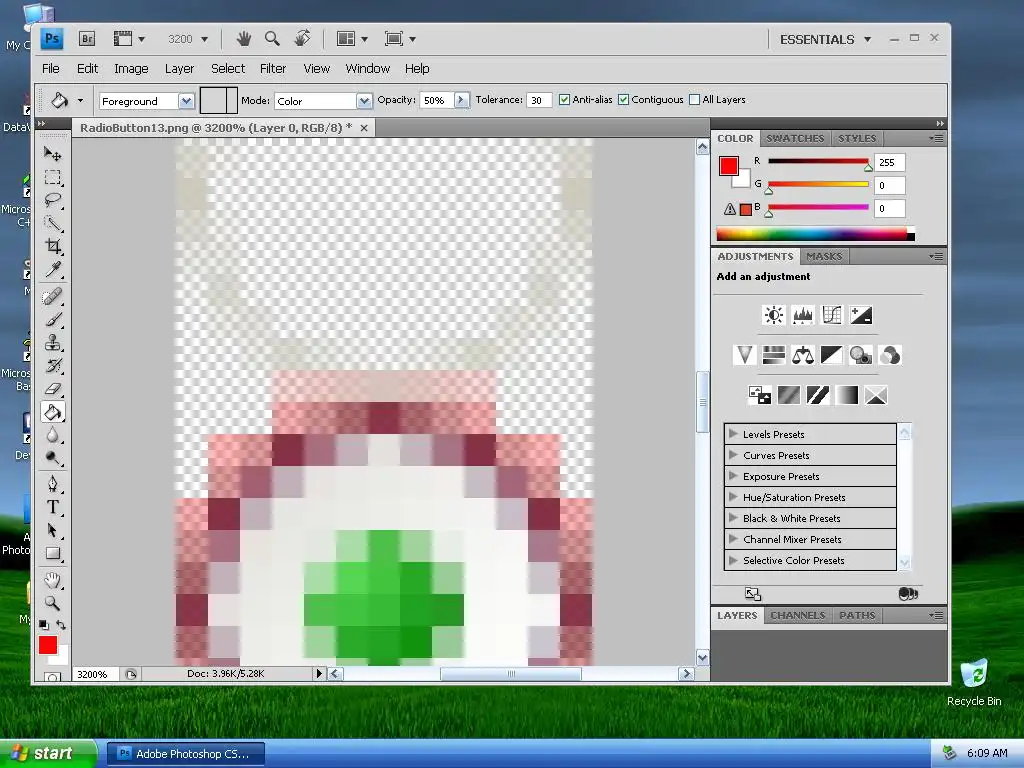Switch to the Swatches tab

coord(795,138)
